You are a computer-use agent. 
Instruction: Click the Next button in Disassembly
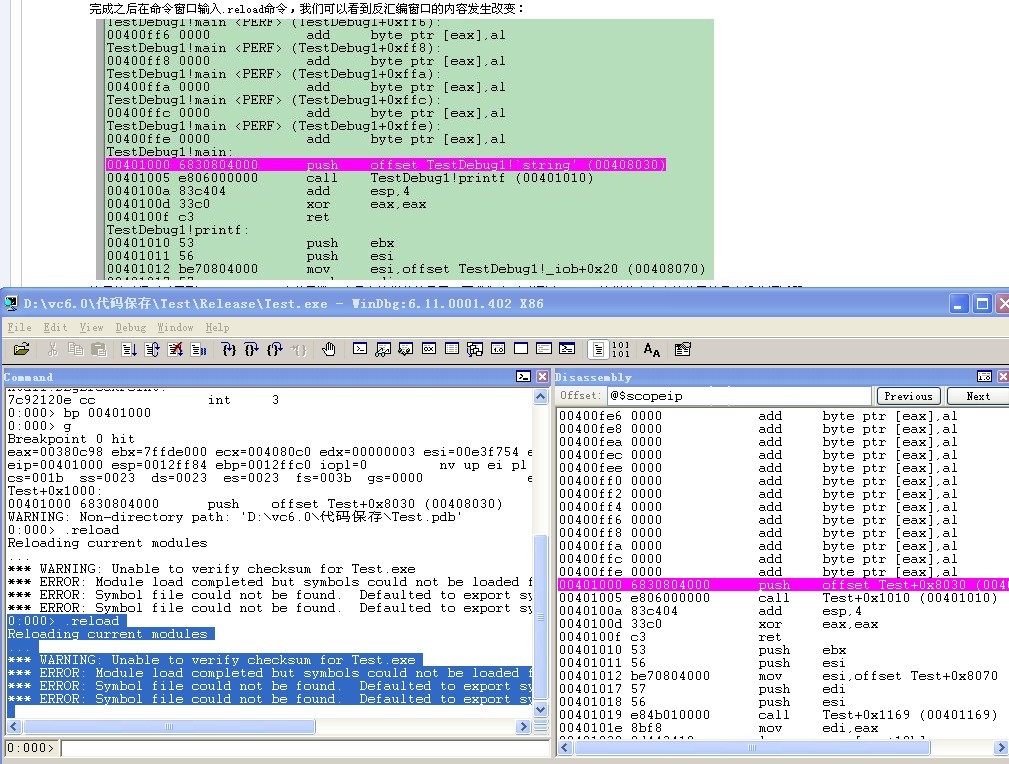click(x=977, y=396)
